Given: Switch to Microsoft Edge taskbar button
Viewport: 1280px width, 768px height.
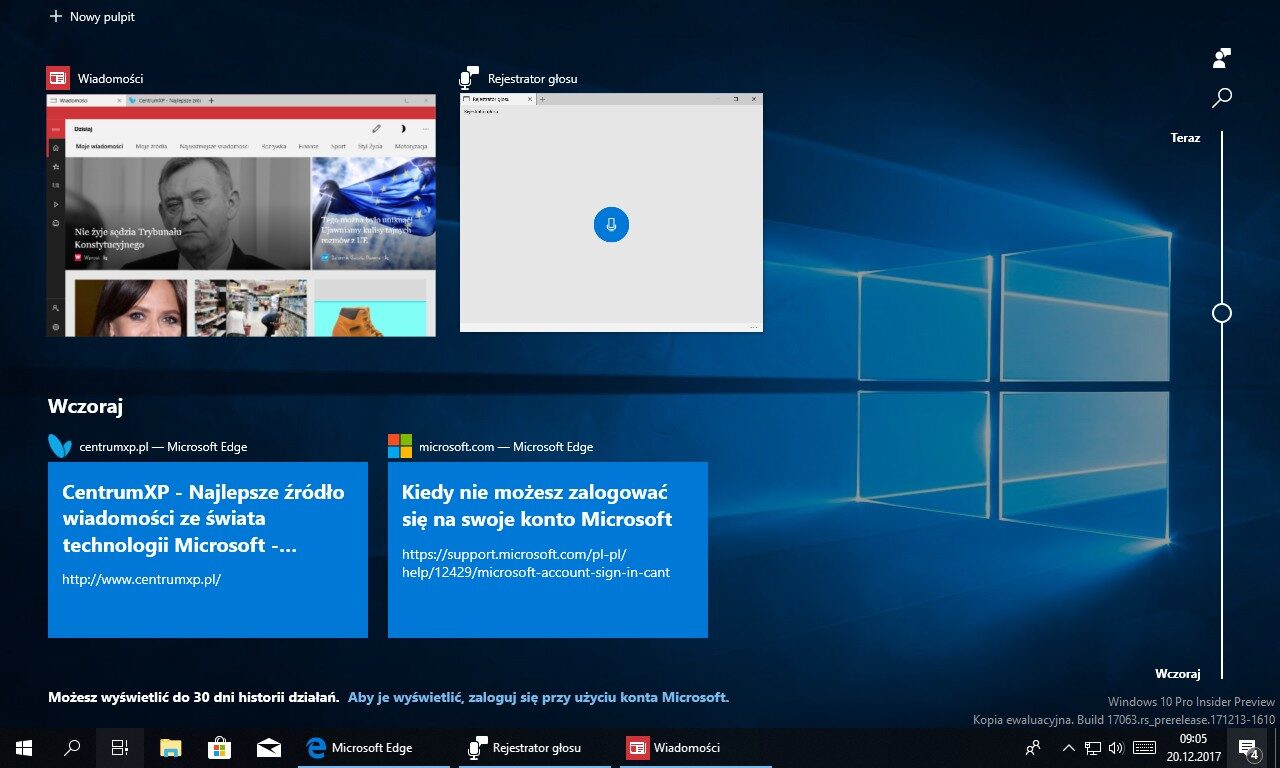Looking at the screenshot, I should (x=374, y=748).
